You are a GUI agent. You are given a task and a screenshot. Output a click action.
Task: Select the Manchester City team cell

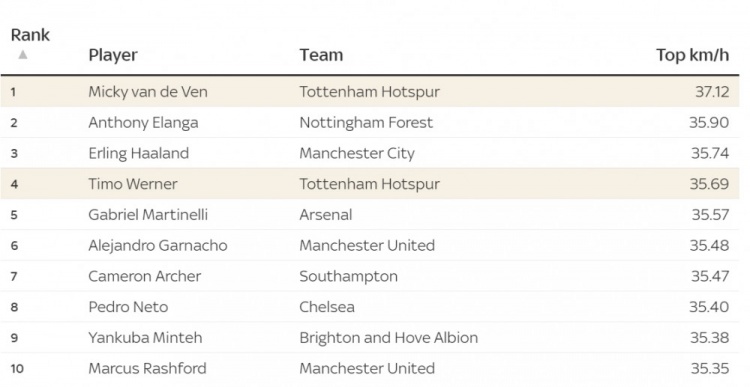pos(357,154)
